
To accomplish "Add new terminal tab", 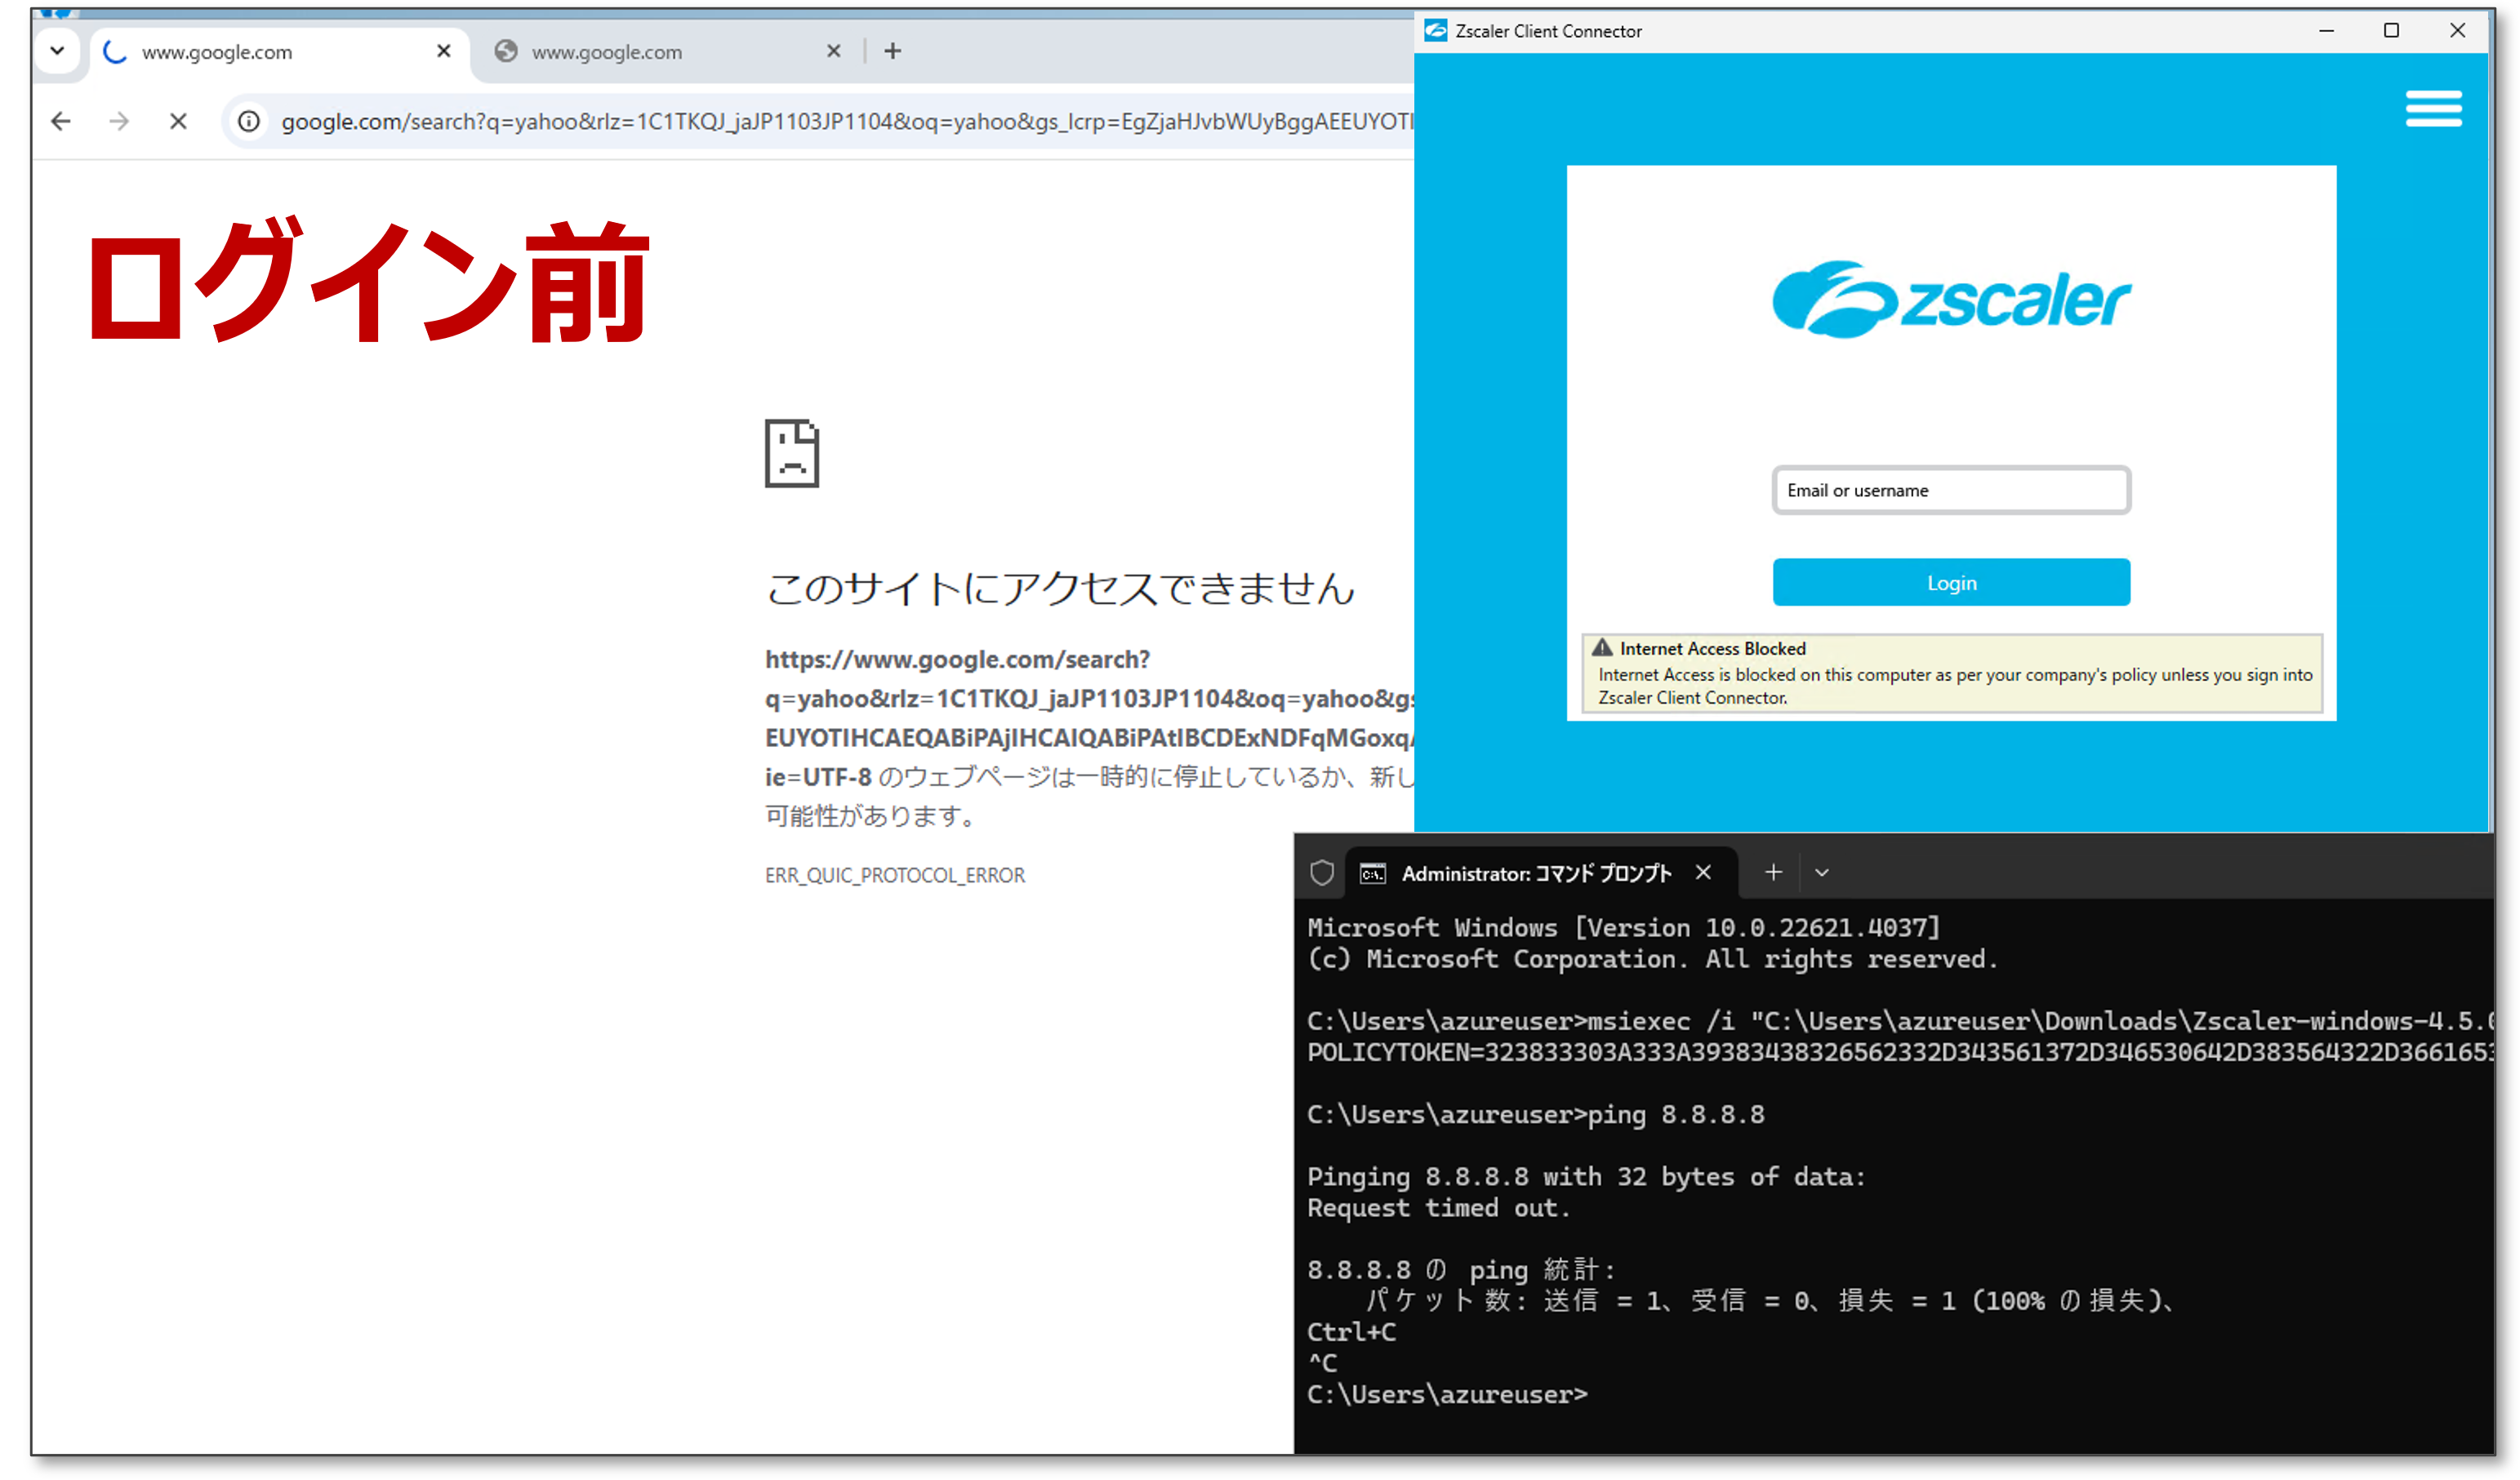I will coord(1773,873).
